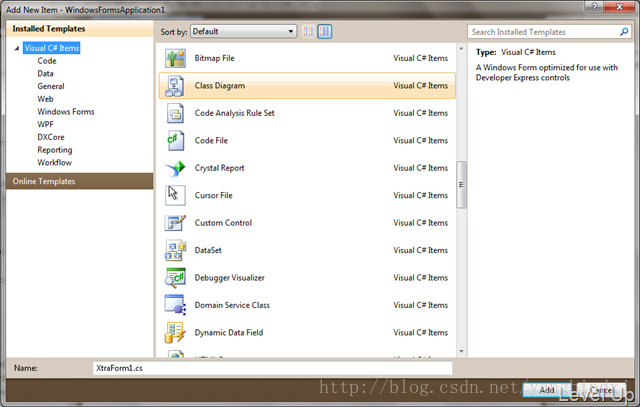
Task: Click the scroll up arrow in list
Action: coord(461,49)
